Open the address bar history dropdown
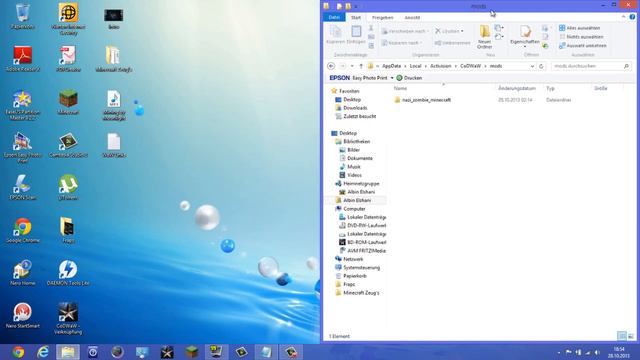The height and width of the screenshot is (360, 640). [x=532, y=66]
